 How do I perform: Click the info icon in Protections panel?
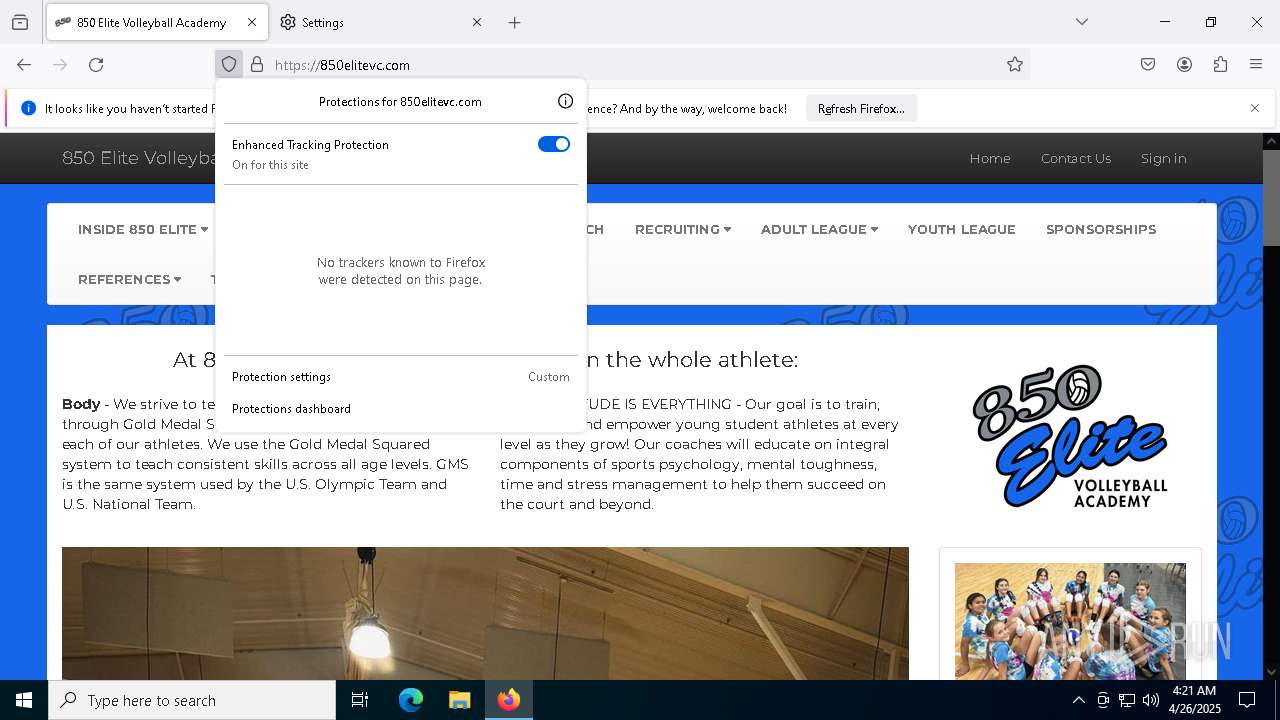[x=565, y=101]
